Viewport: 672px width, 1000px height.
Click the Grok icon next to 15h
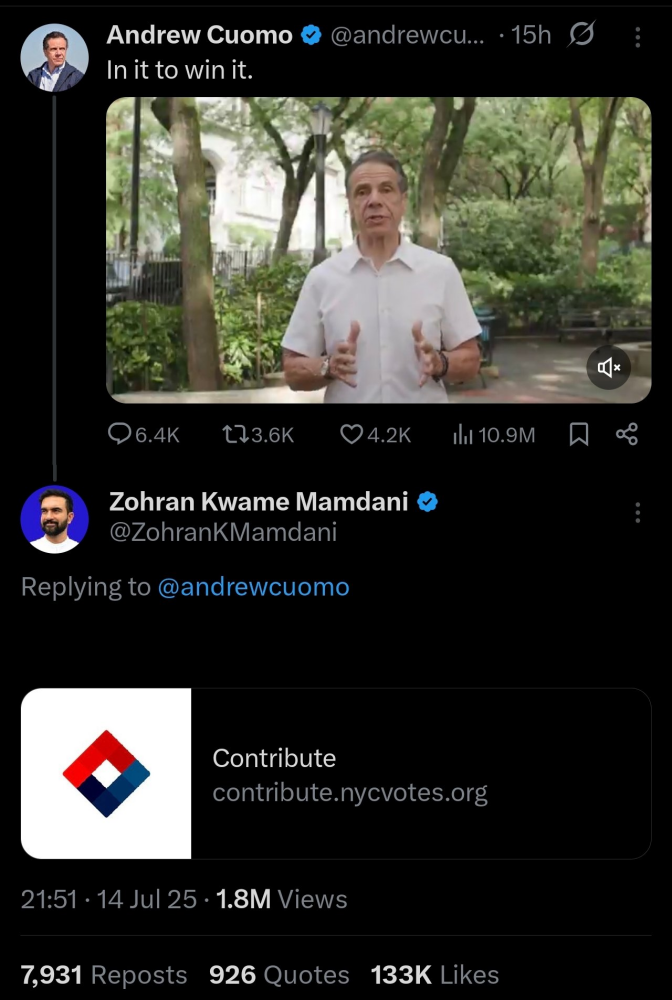point(581,36)
